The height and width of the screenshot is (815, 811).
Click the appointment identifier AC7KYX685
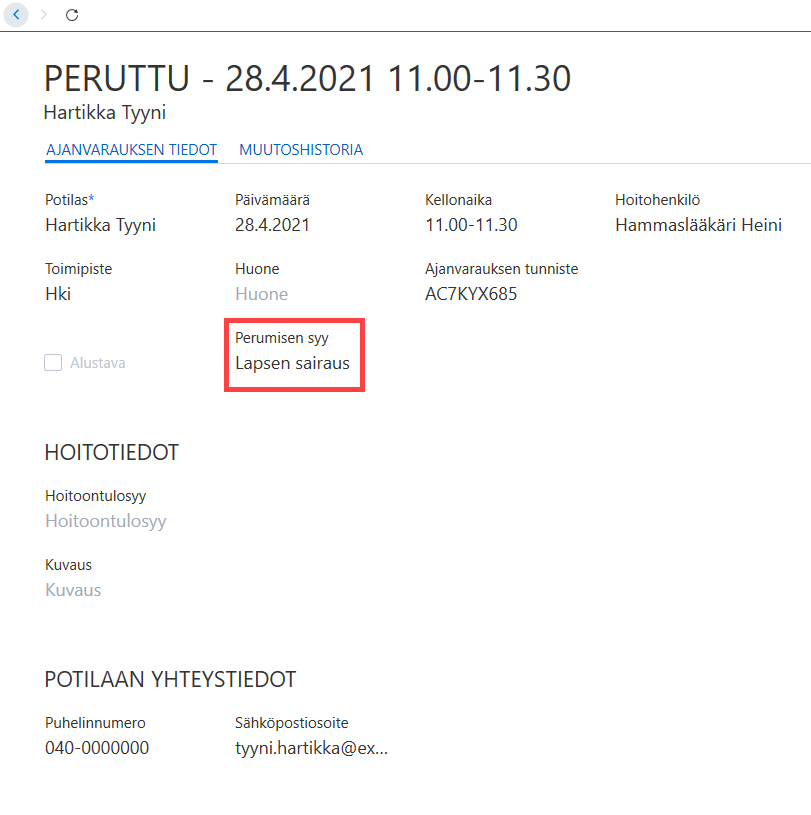(x=471, y=294)
